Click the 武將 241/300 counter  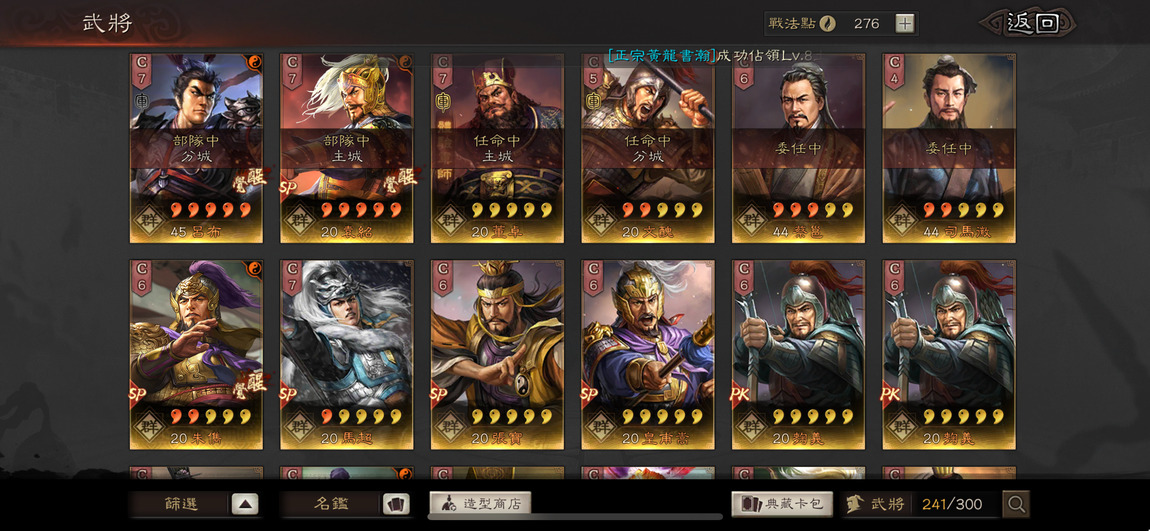(x=920, y=504)
